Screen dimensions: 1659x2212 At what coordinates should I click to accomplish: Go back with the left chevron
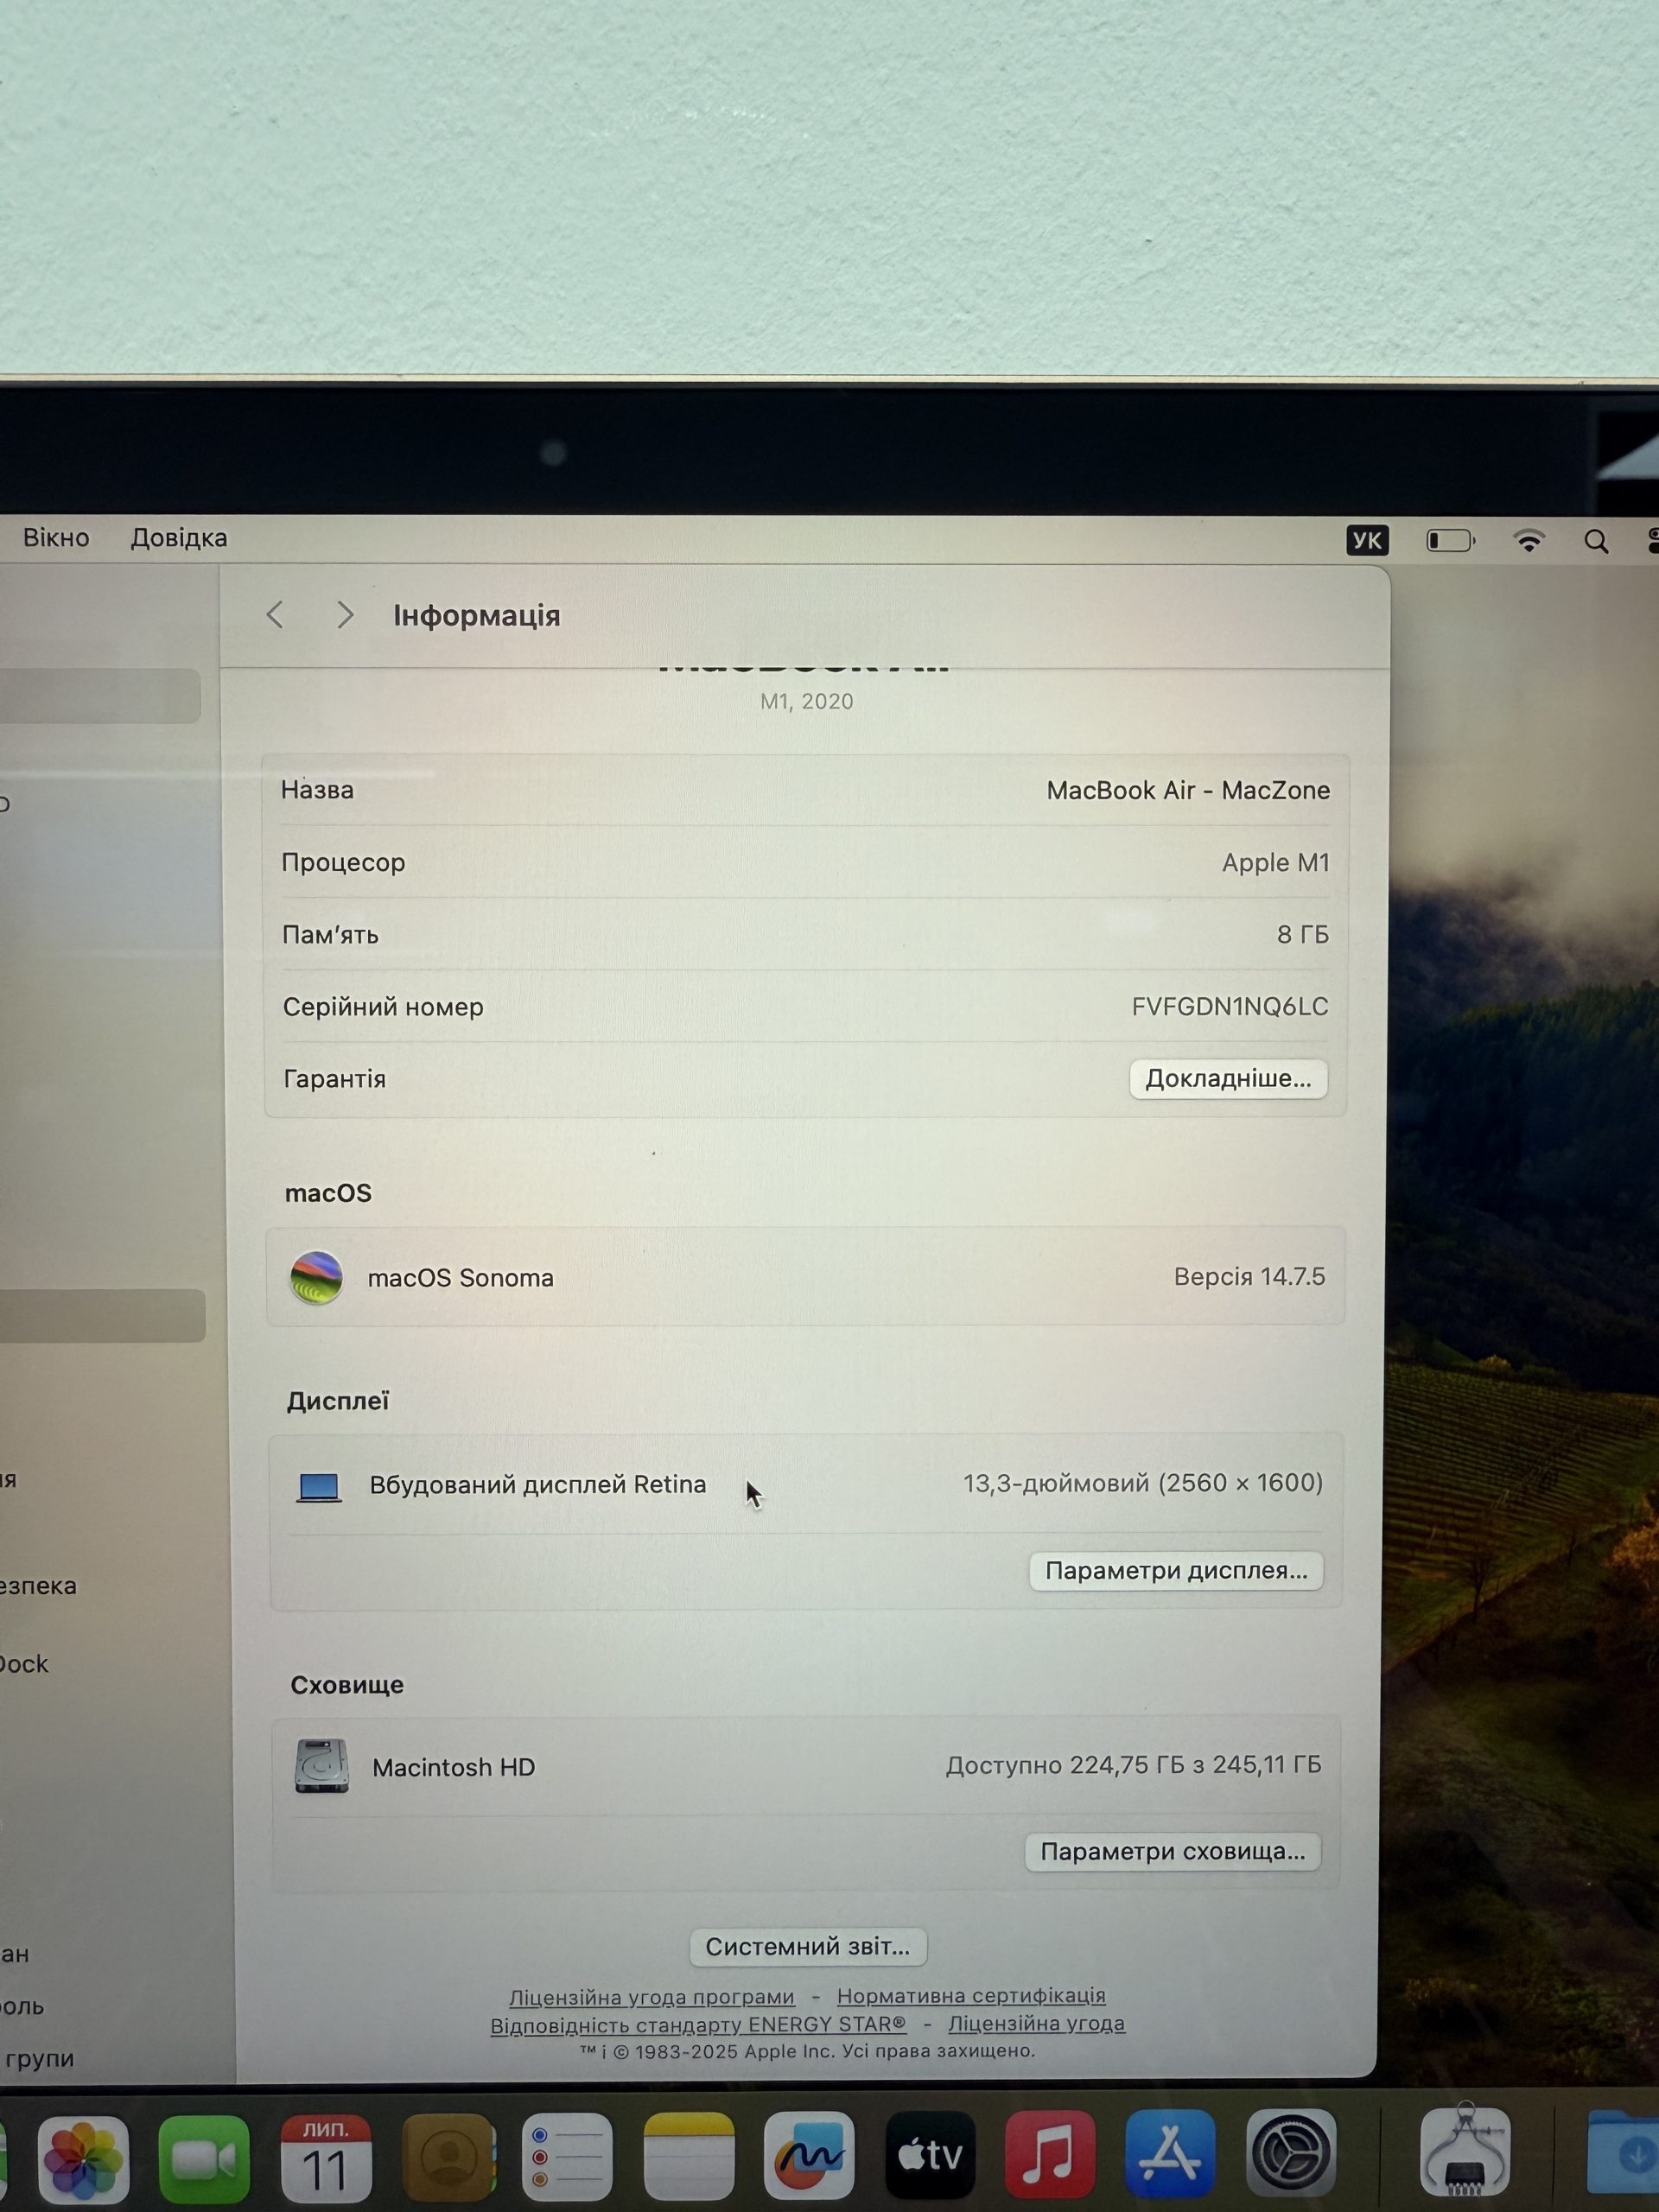tap(276, 615)
